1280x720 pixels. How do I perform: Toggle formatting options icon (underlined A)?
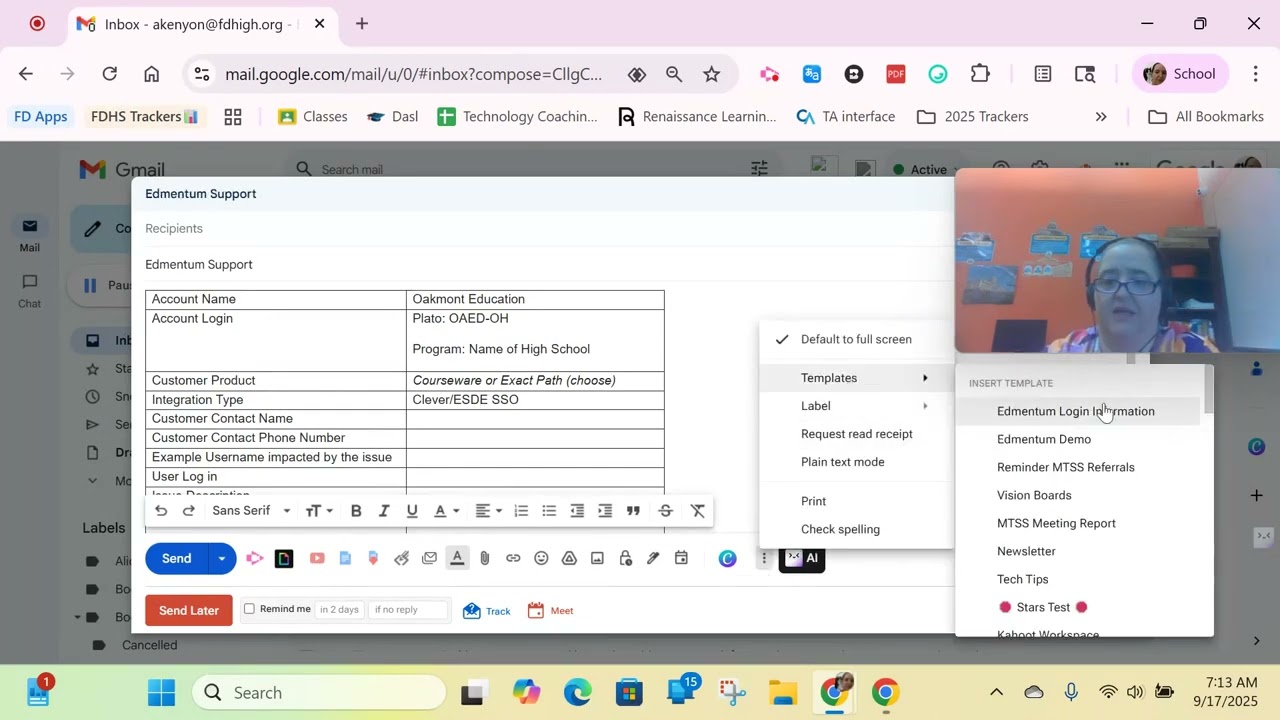click(457, 558)
